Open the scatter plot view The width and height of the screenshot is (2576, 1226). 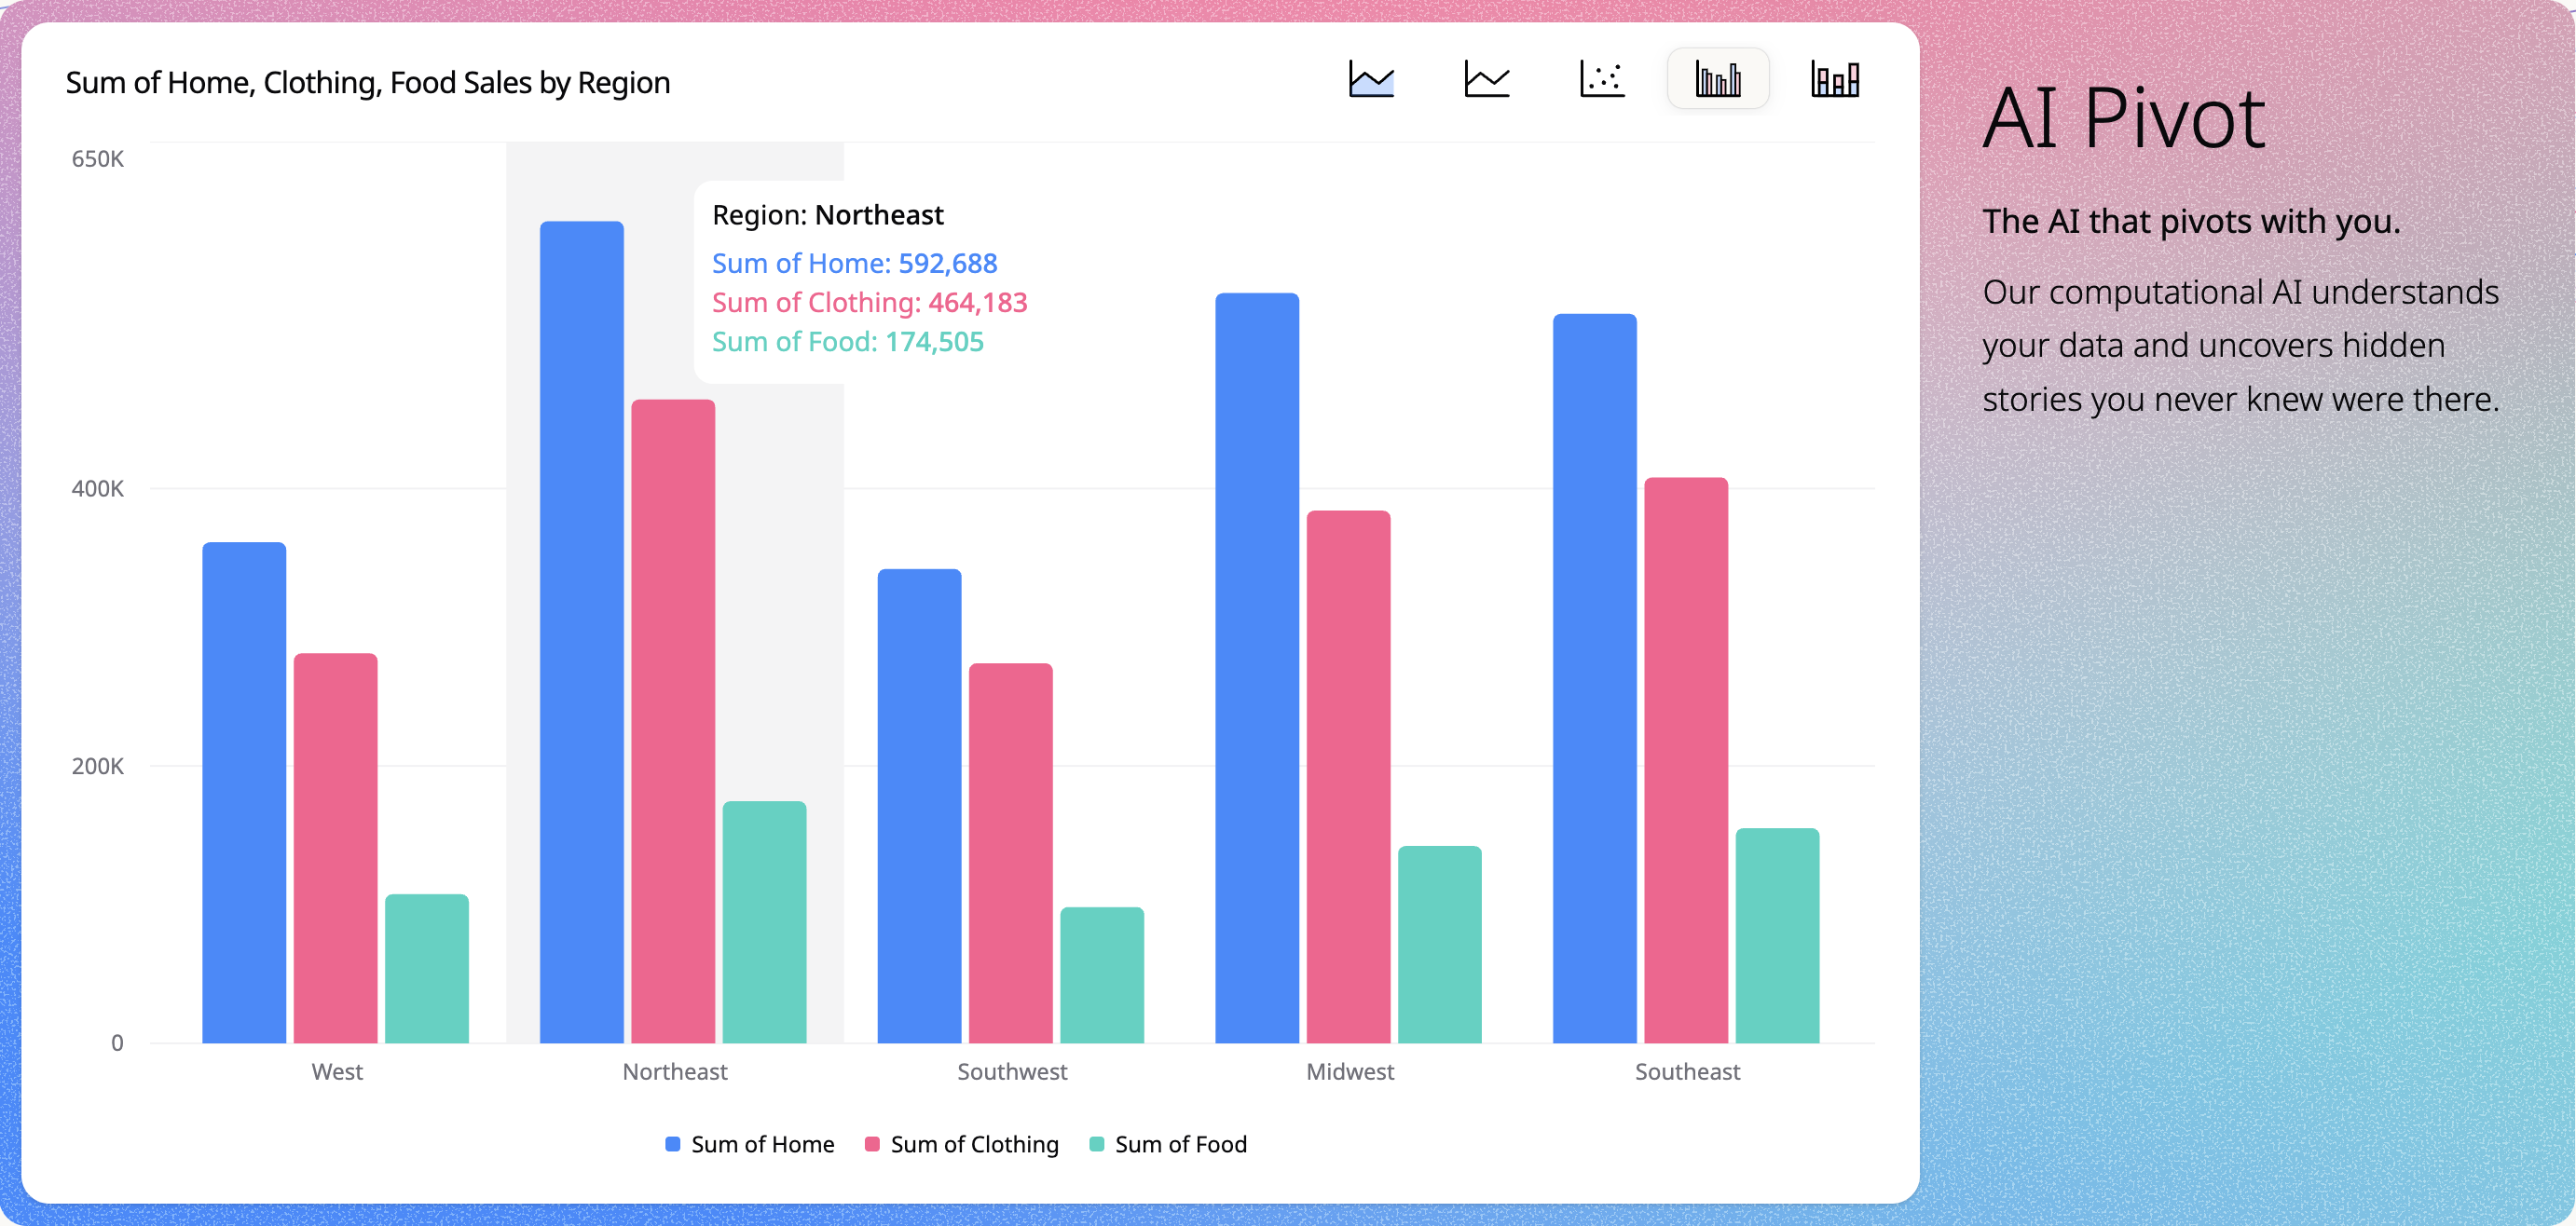[1602, 80]
